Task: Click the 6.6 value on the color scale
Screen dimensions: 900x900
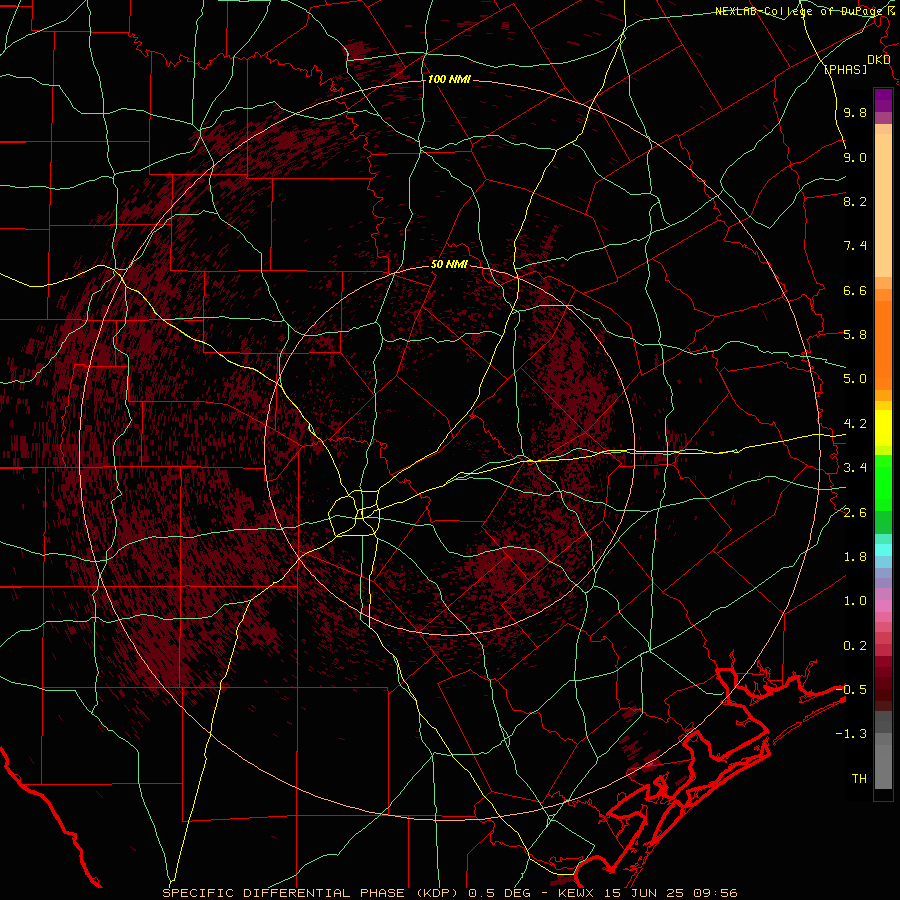Action: [855, 290]
